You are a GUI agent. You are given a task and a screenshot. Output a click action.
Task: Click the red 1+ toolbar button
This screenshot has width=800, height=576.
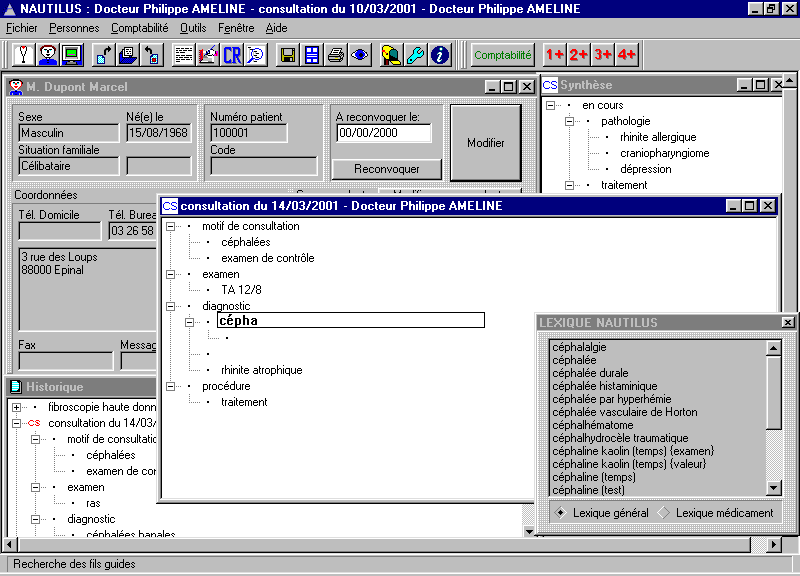tap(555, 55)
